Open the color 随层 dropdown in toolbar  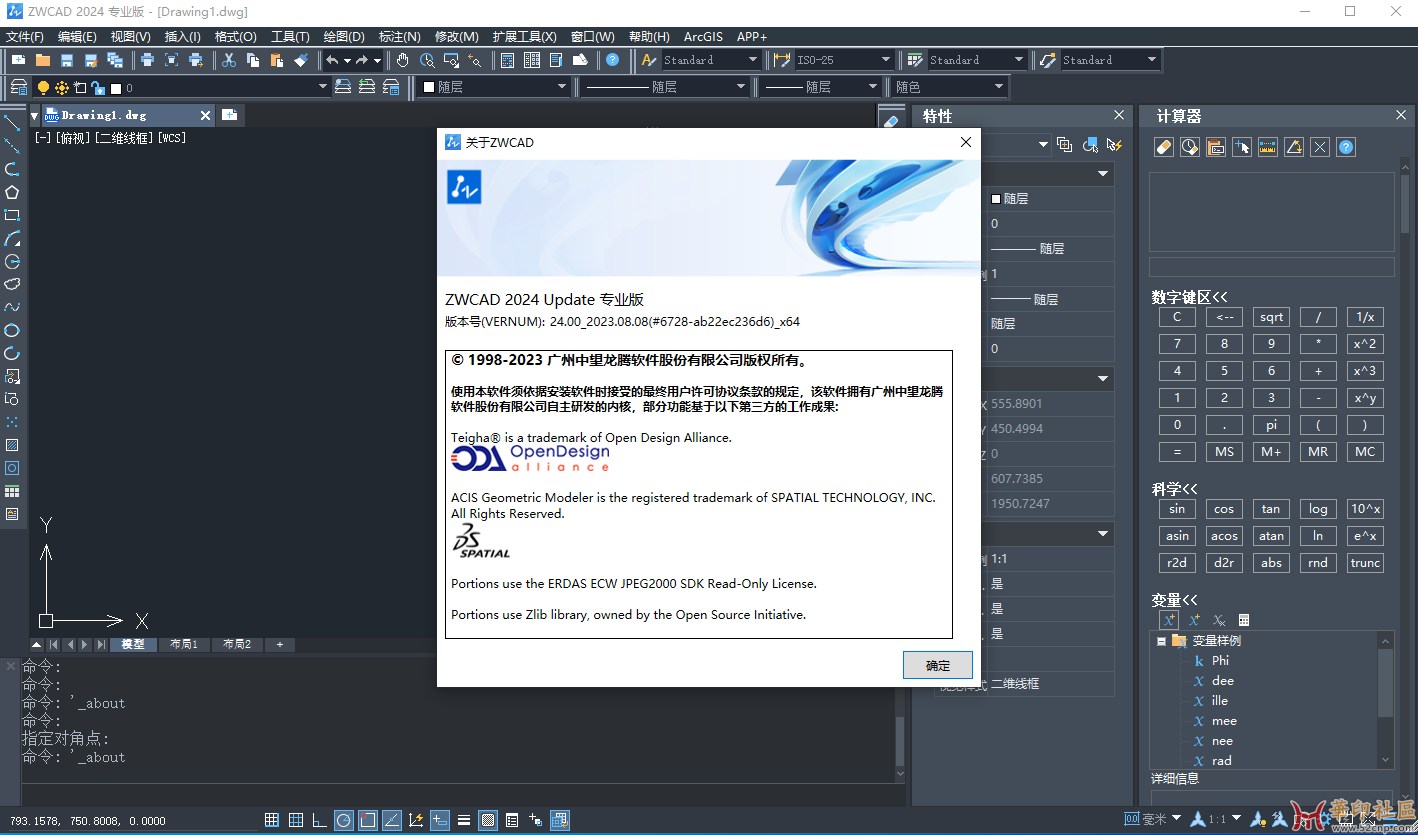click(494, 87)
